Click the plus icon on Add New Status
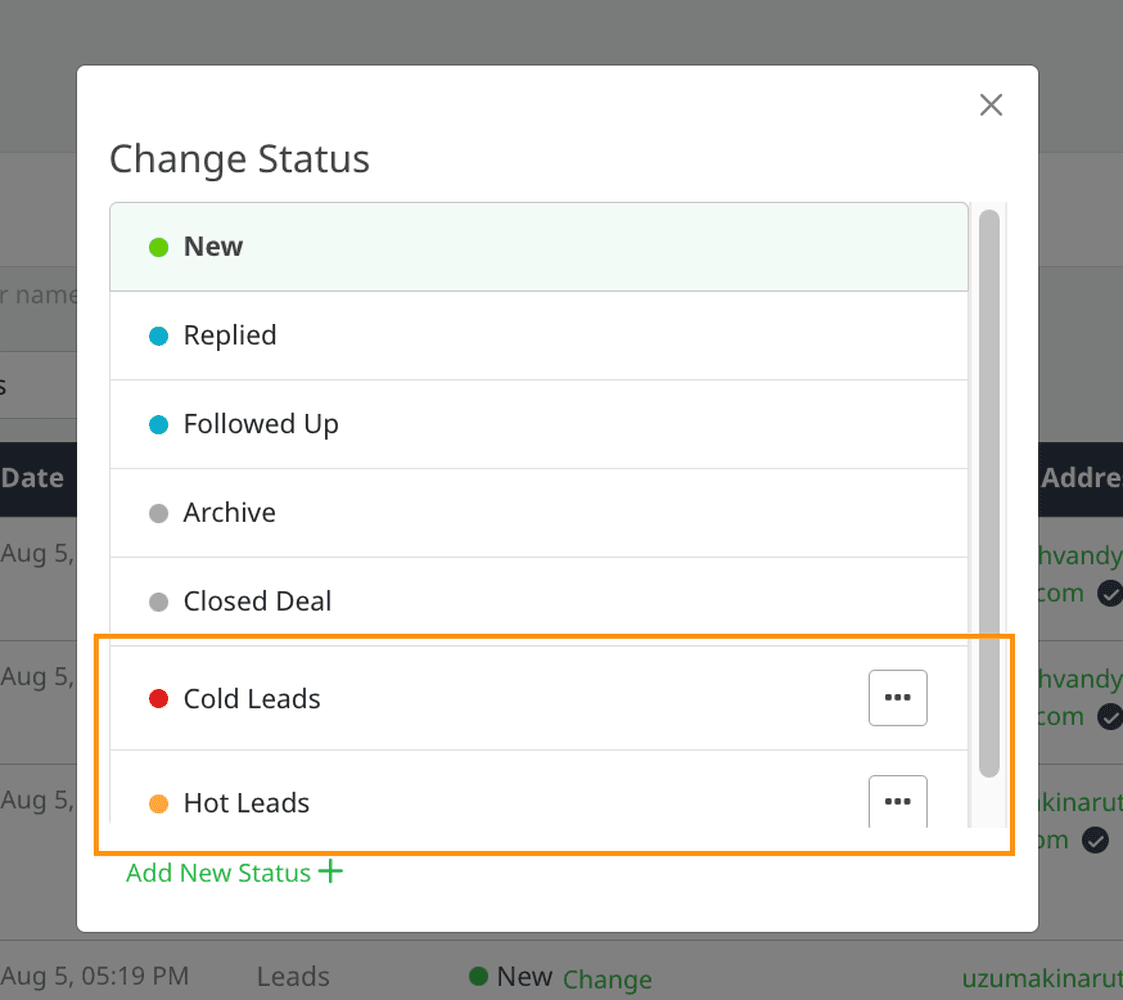The width and height of the screenshot is (1123, 1000). pyautogui.click(x=329, y=872)
